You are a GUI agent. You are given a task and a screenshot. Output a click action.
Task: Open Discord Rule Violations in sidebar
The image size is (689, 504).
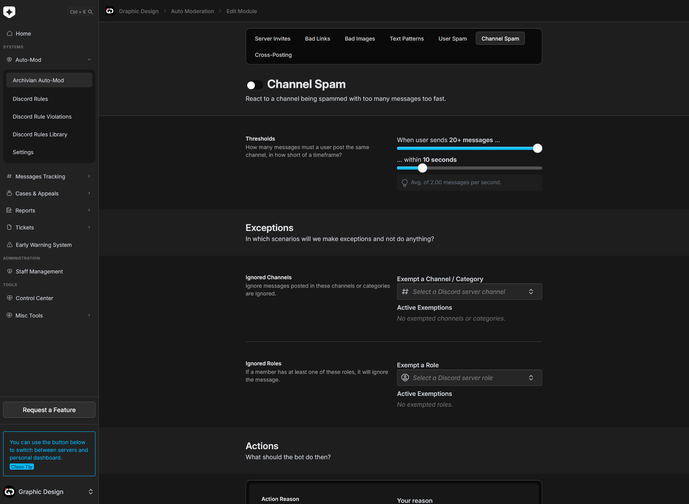tap(42, 117)
